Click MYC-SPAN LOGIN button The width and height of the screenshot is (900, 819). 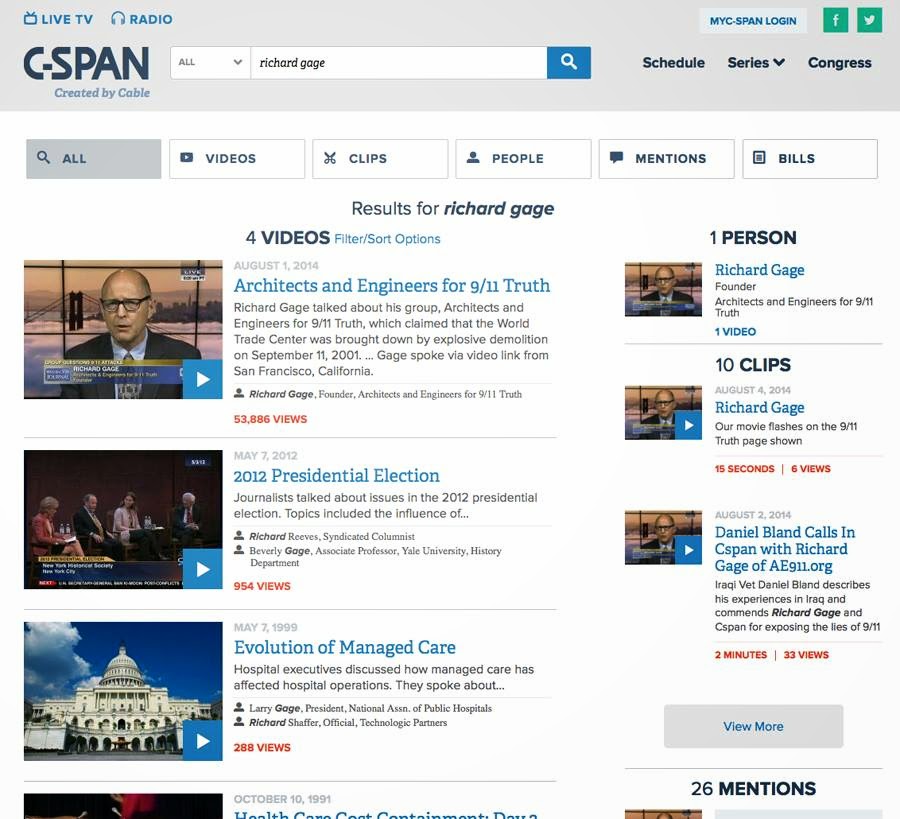click(752, 21)
